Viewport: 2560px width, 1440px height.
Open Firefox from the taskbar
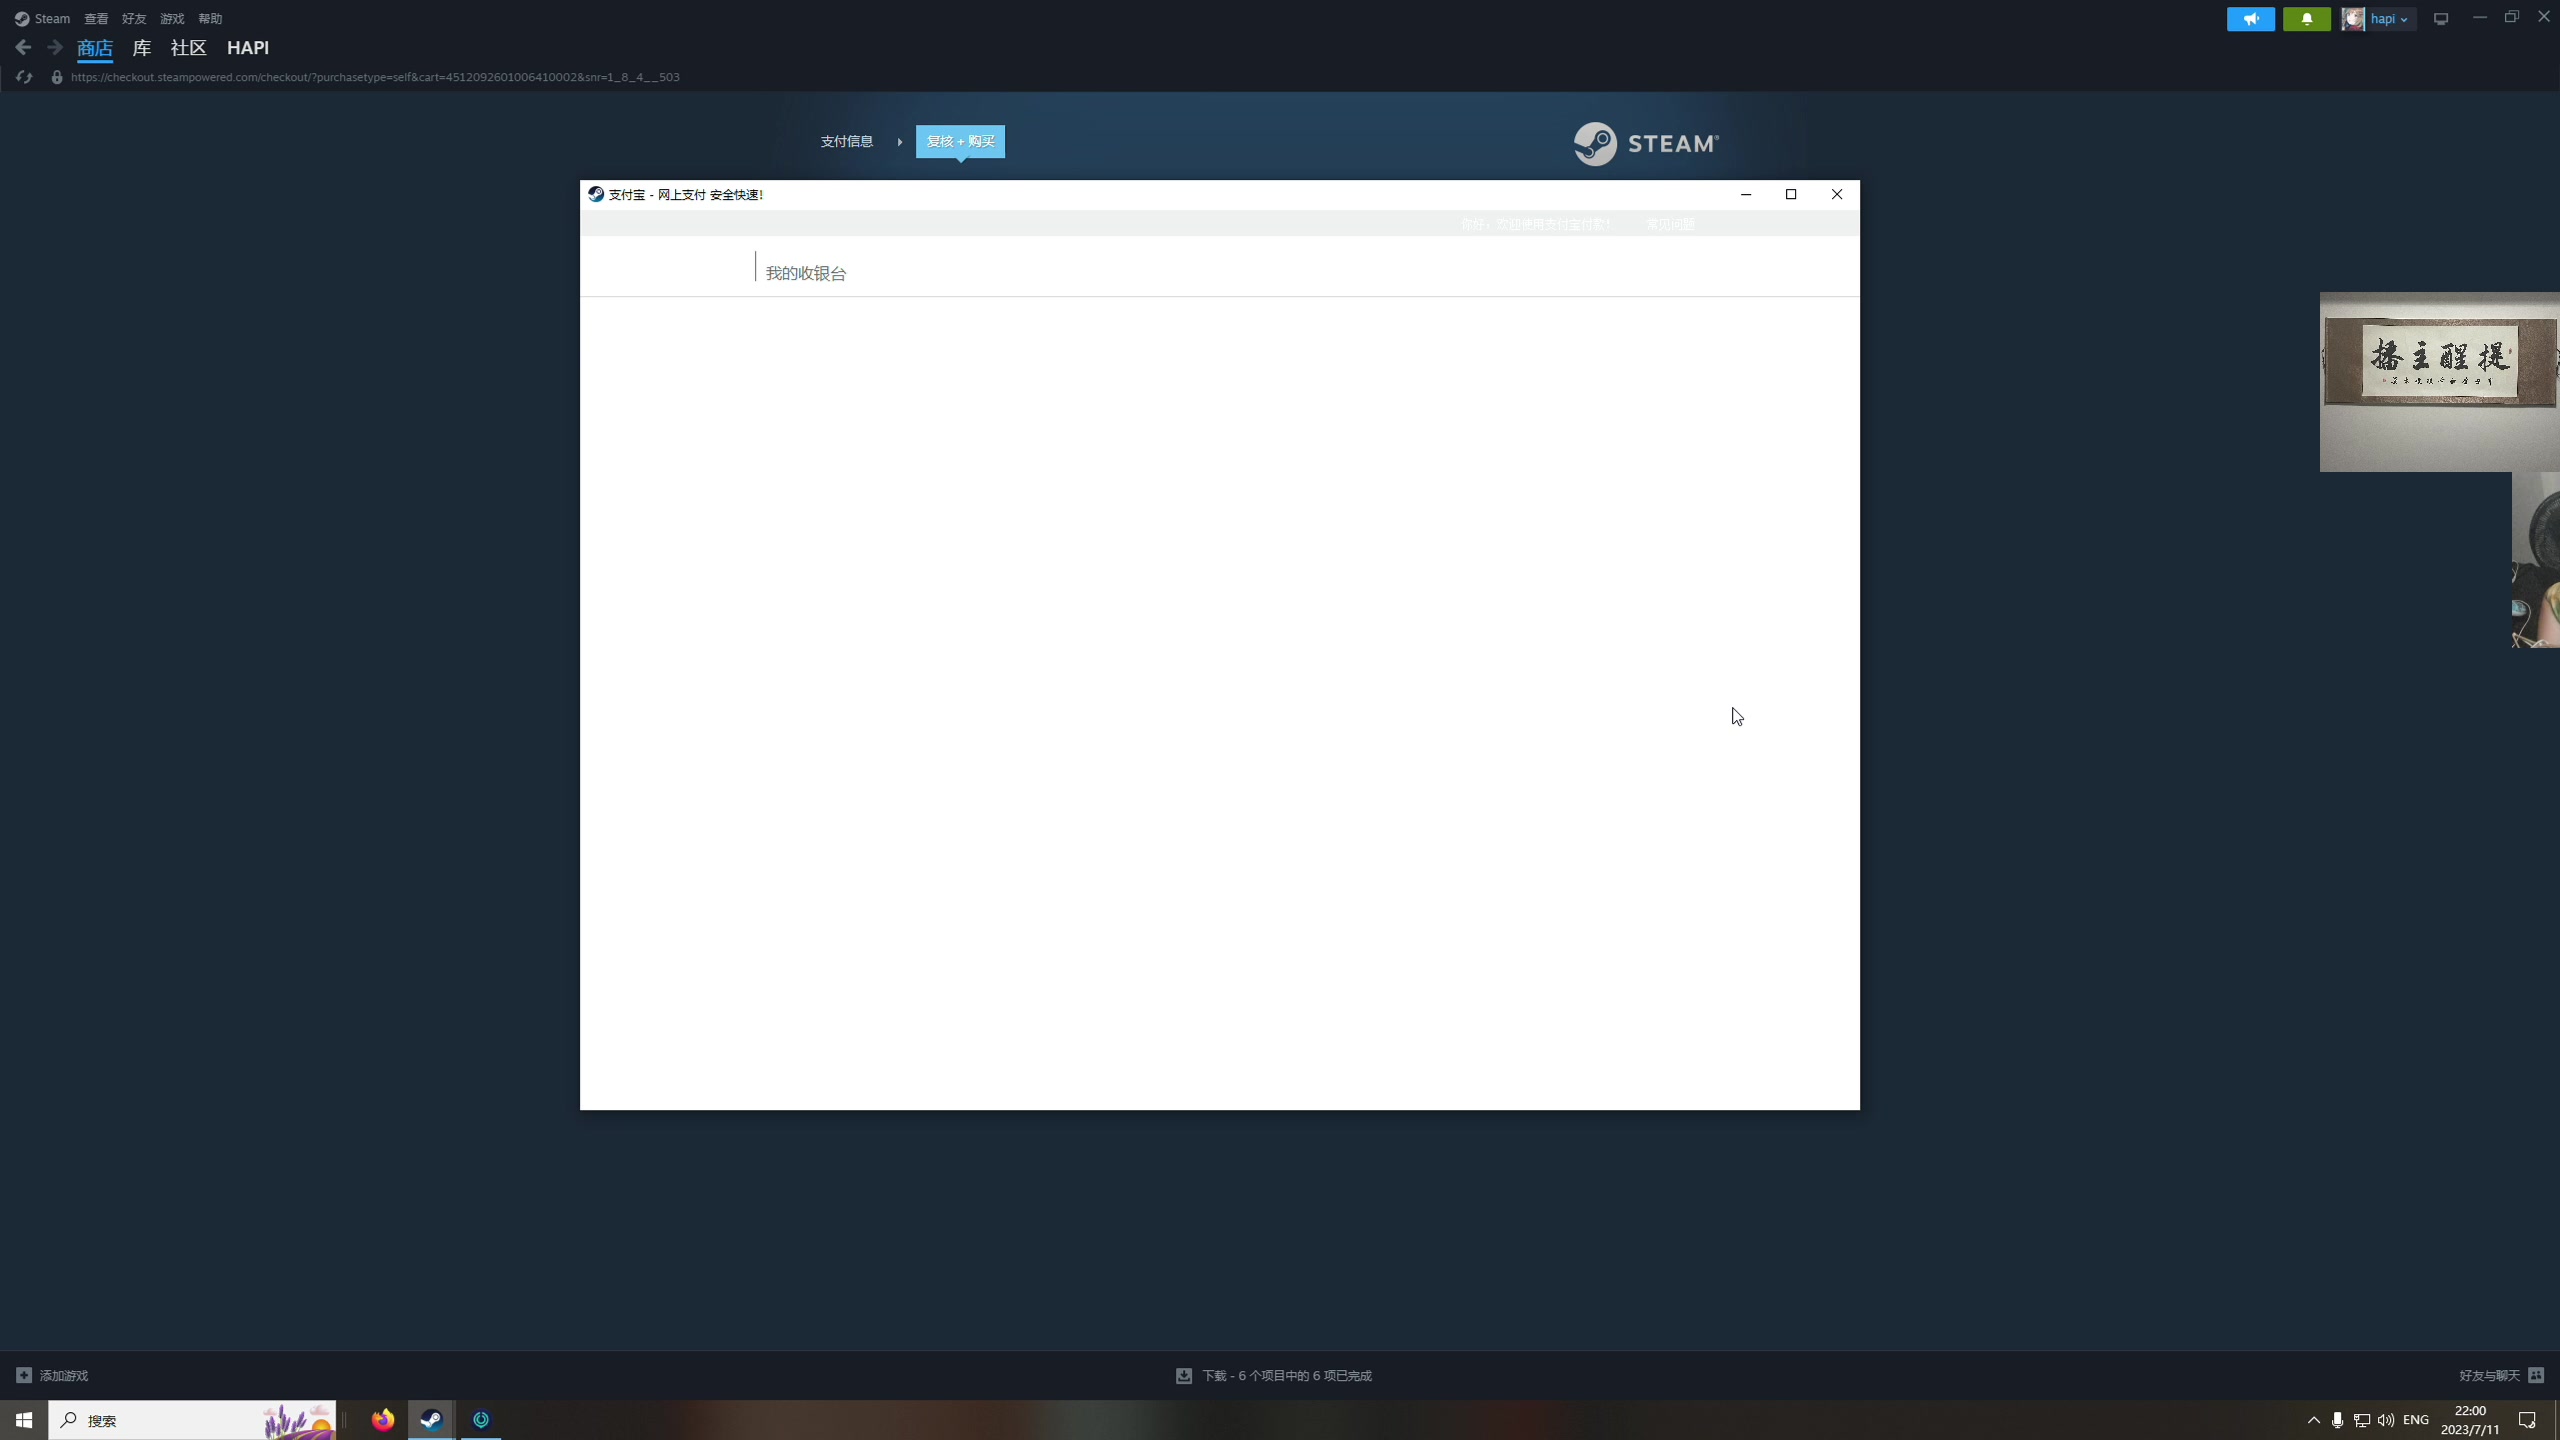pyautogui.click(x=383, y=1419)
